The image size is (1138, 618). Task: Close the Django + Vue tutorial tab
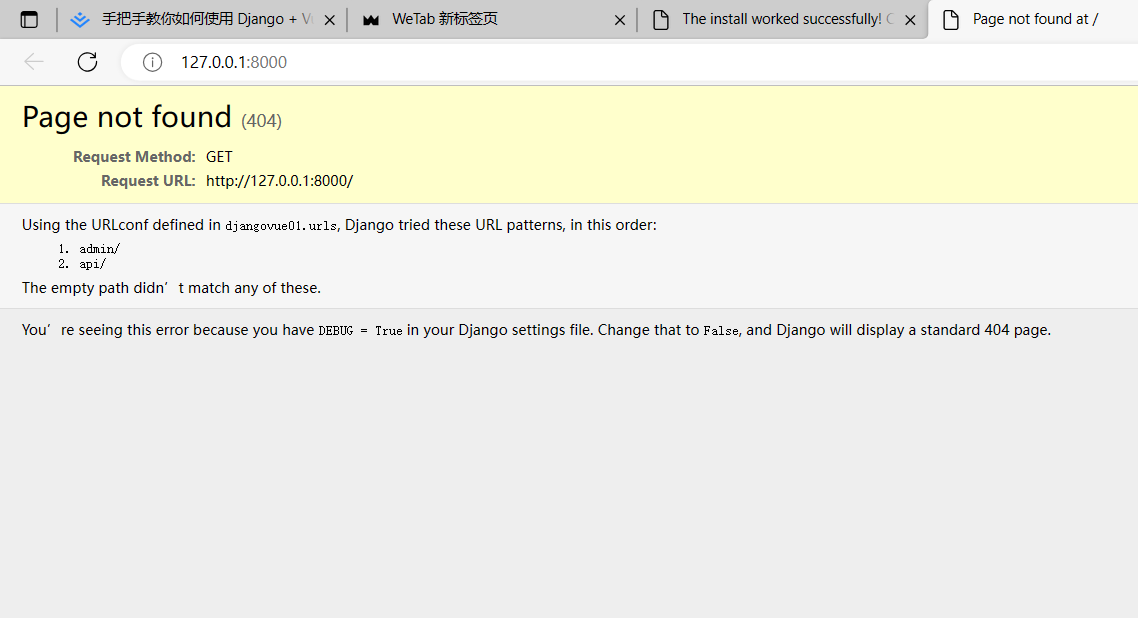pos(330,20)
